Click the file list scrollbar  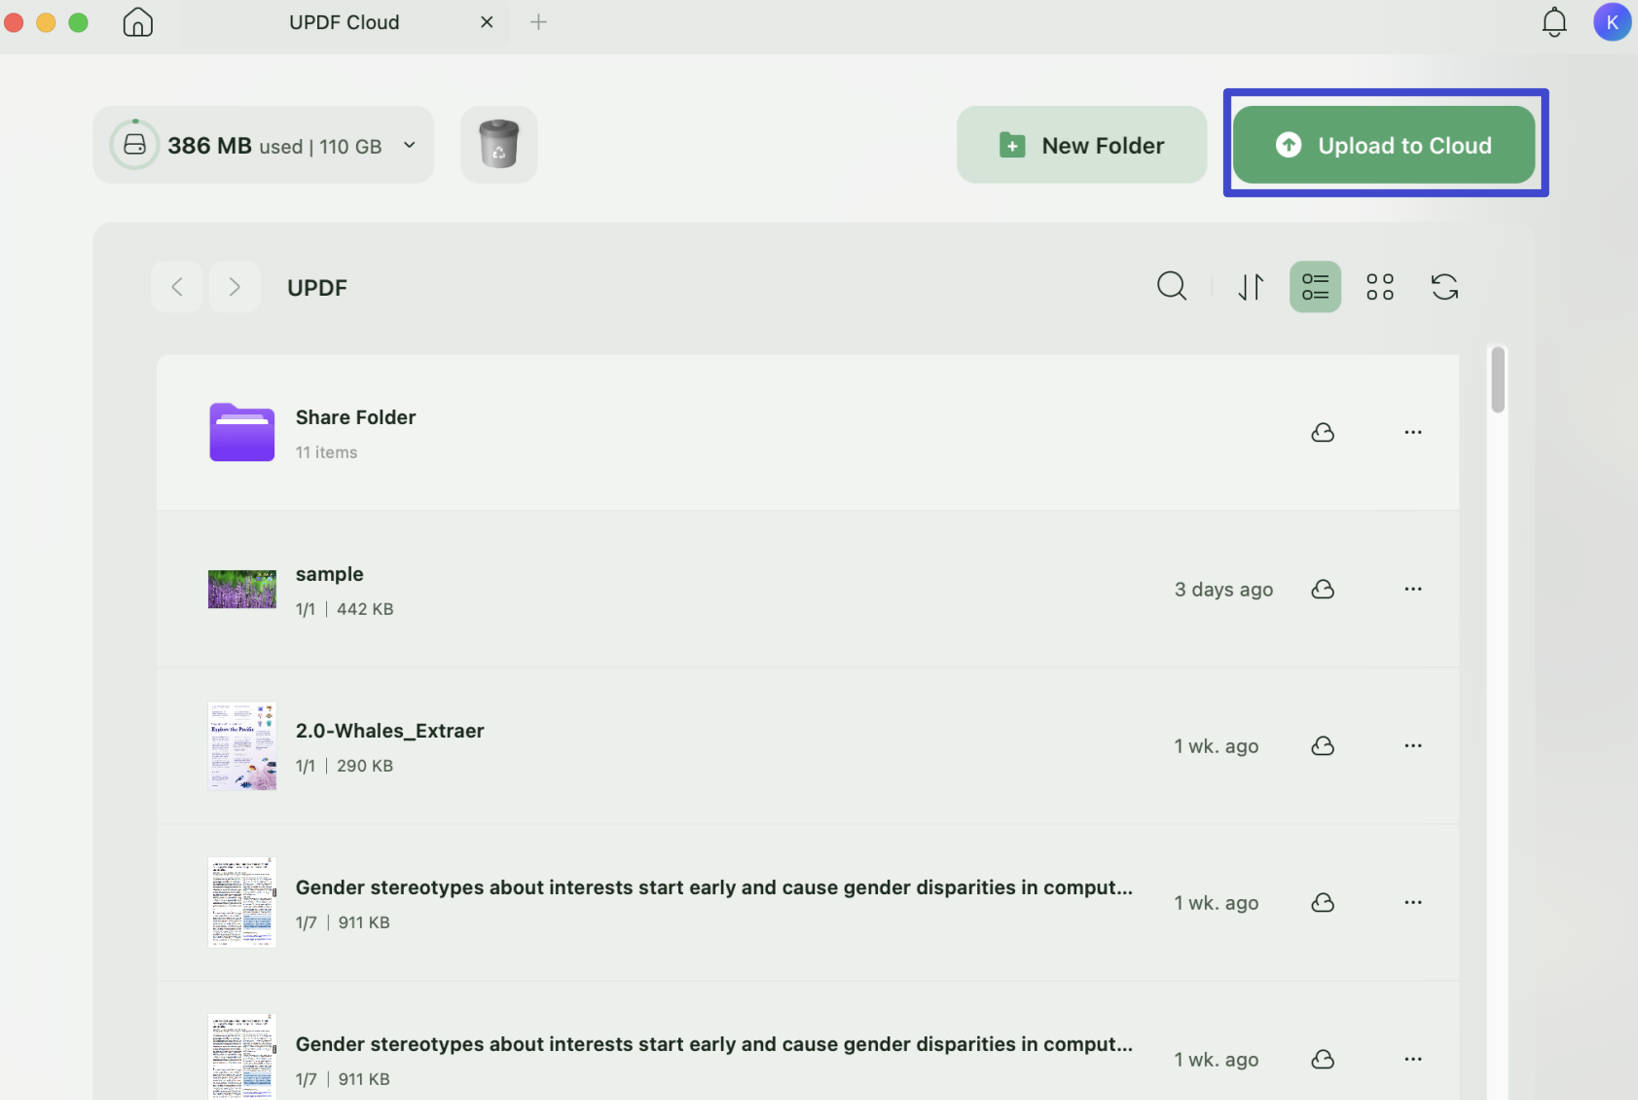pos(1497,379)
